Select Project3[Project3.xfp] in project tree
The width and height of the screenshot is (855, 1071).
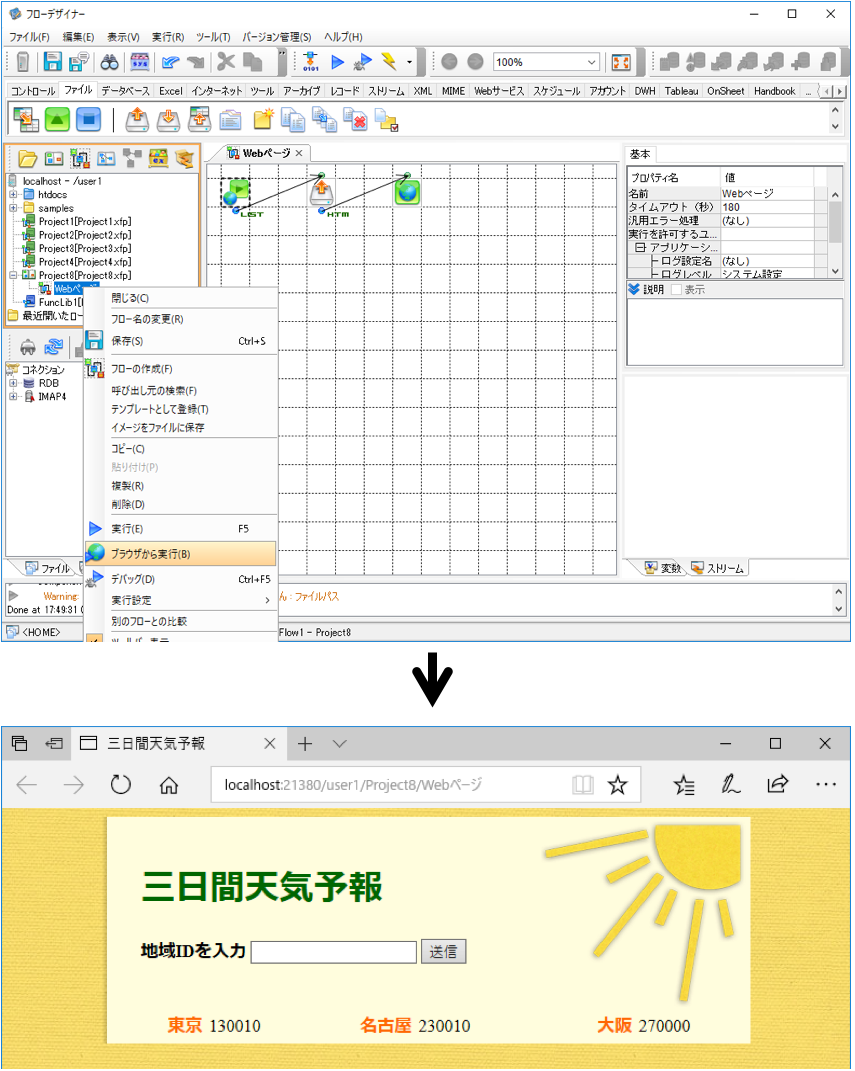click(85, 249)
